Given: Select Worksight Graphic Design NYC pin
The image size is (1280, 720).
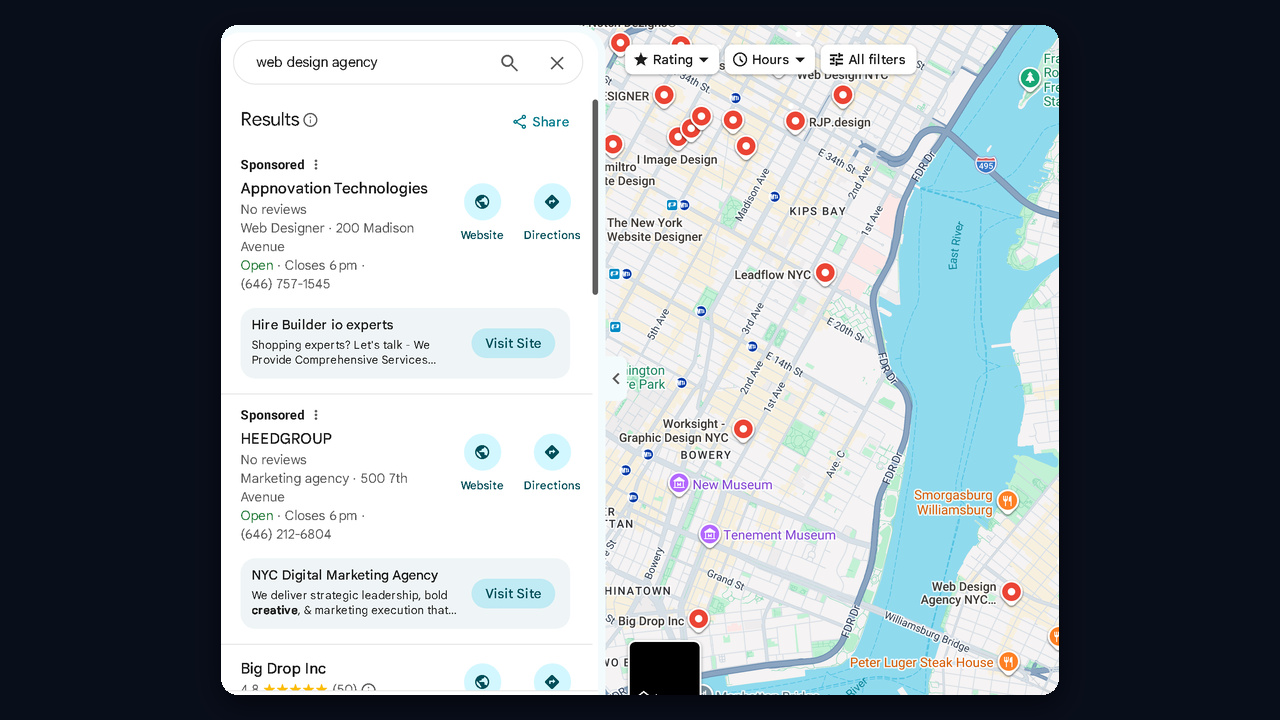Looking at the screenshot, I should point(743,429).
